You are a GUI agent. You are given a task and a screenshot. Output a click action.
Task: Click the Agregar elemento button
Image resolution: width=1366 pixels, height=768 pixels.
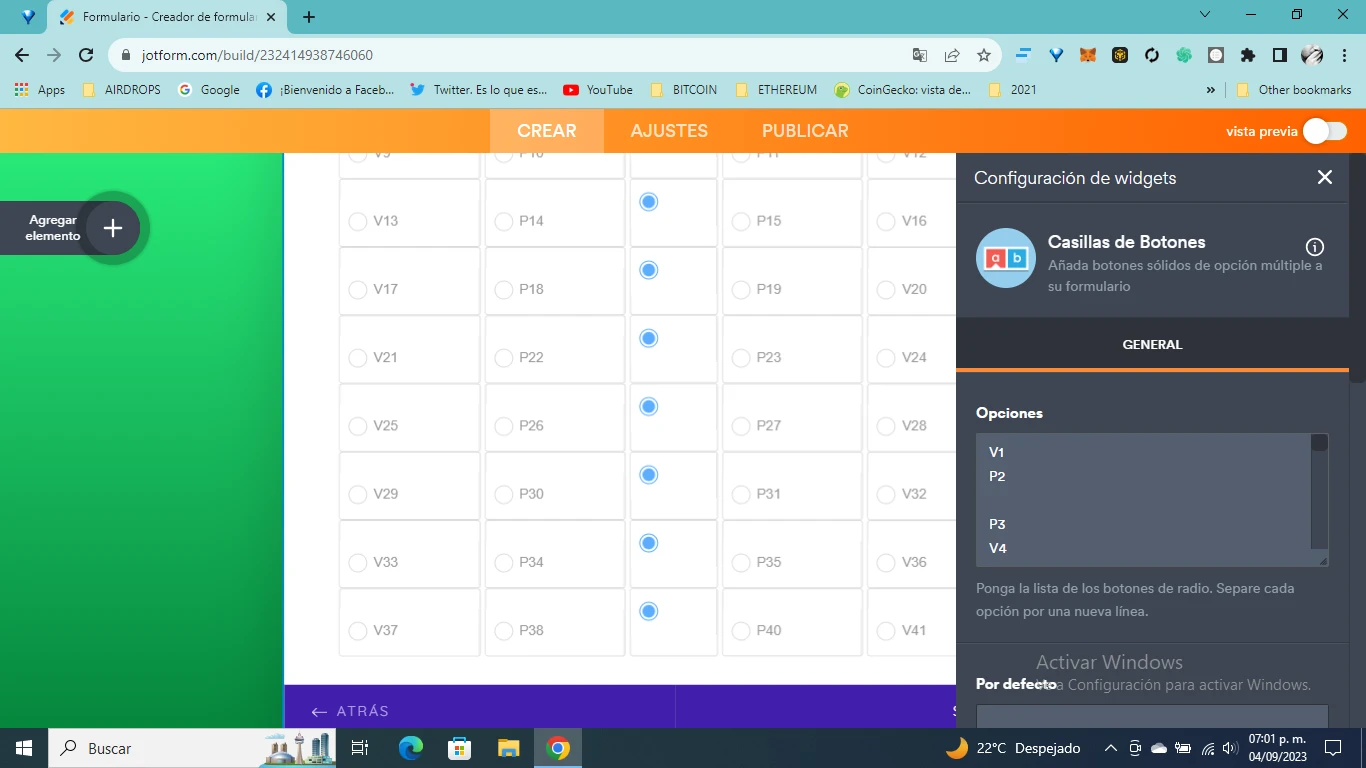click(x=112, y=227)
